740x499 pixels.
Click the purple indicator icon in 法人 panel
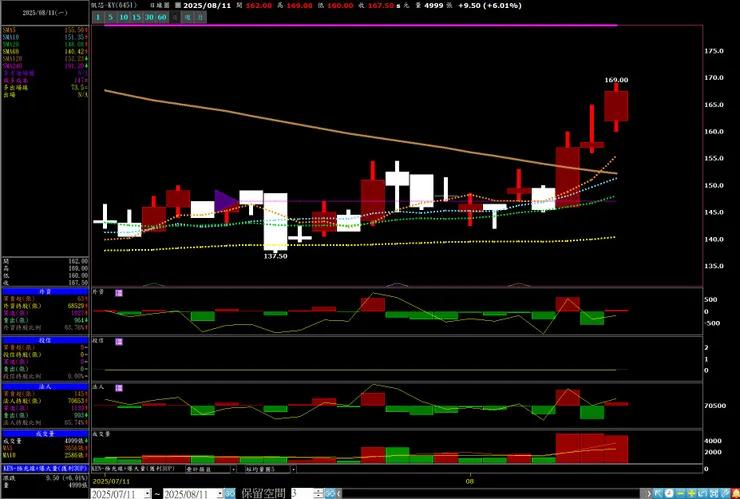pyautogui.click(x=119, y=388)
